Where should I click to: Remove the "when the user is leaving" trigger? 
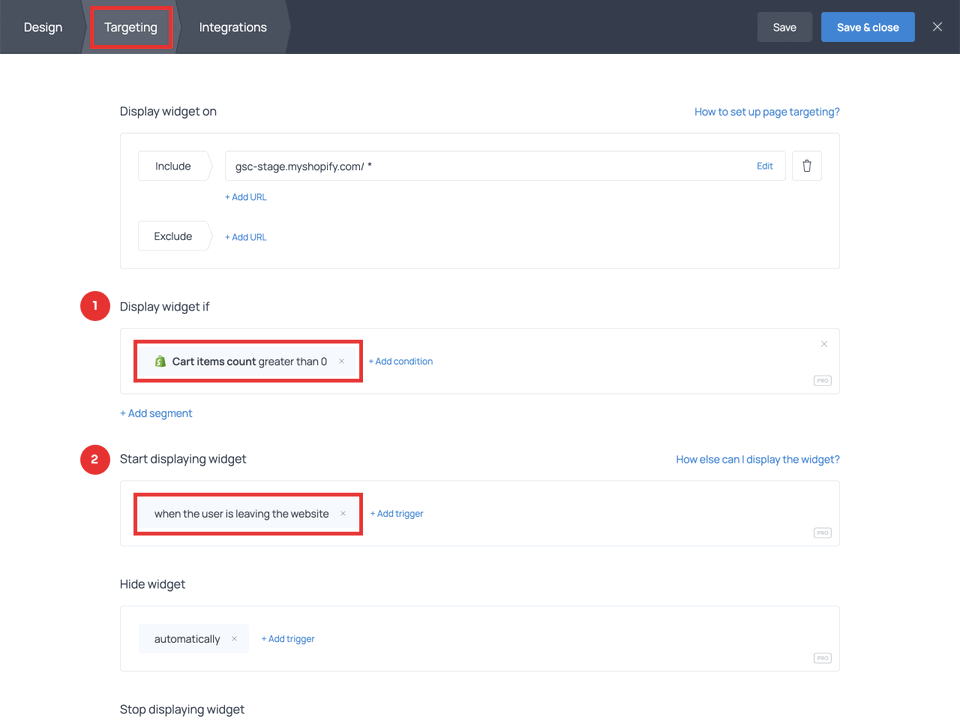point(343,513)
